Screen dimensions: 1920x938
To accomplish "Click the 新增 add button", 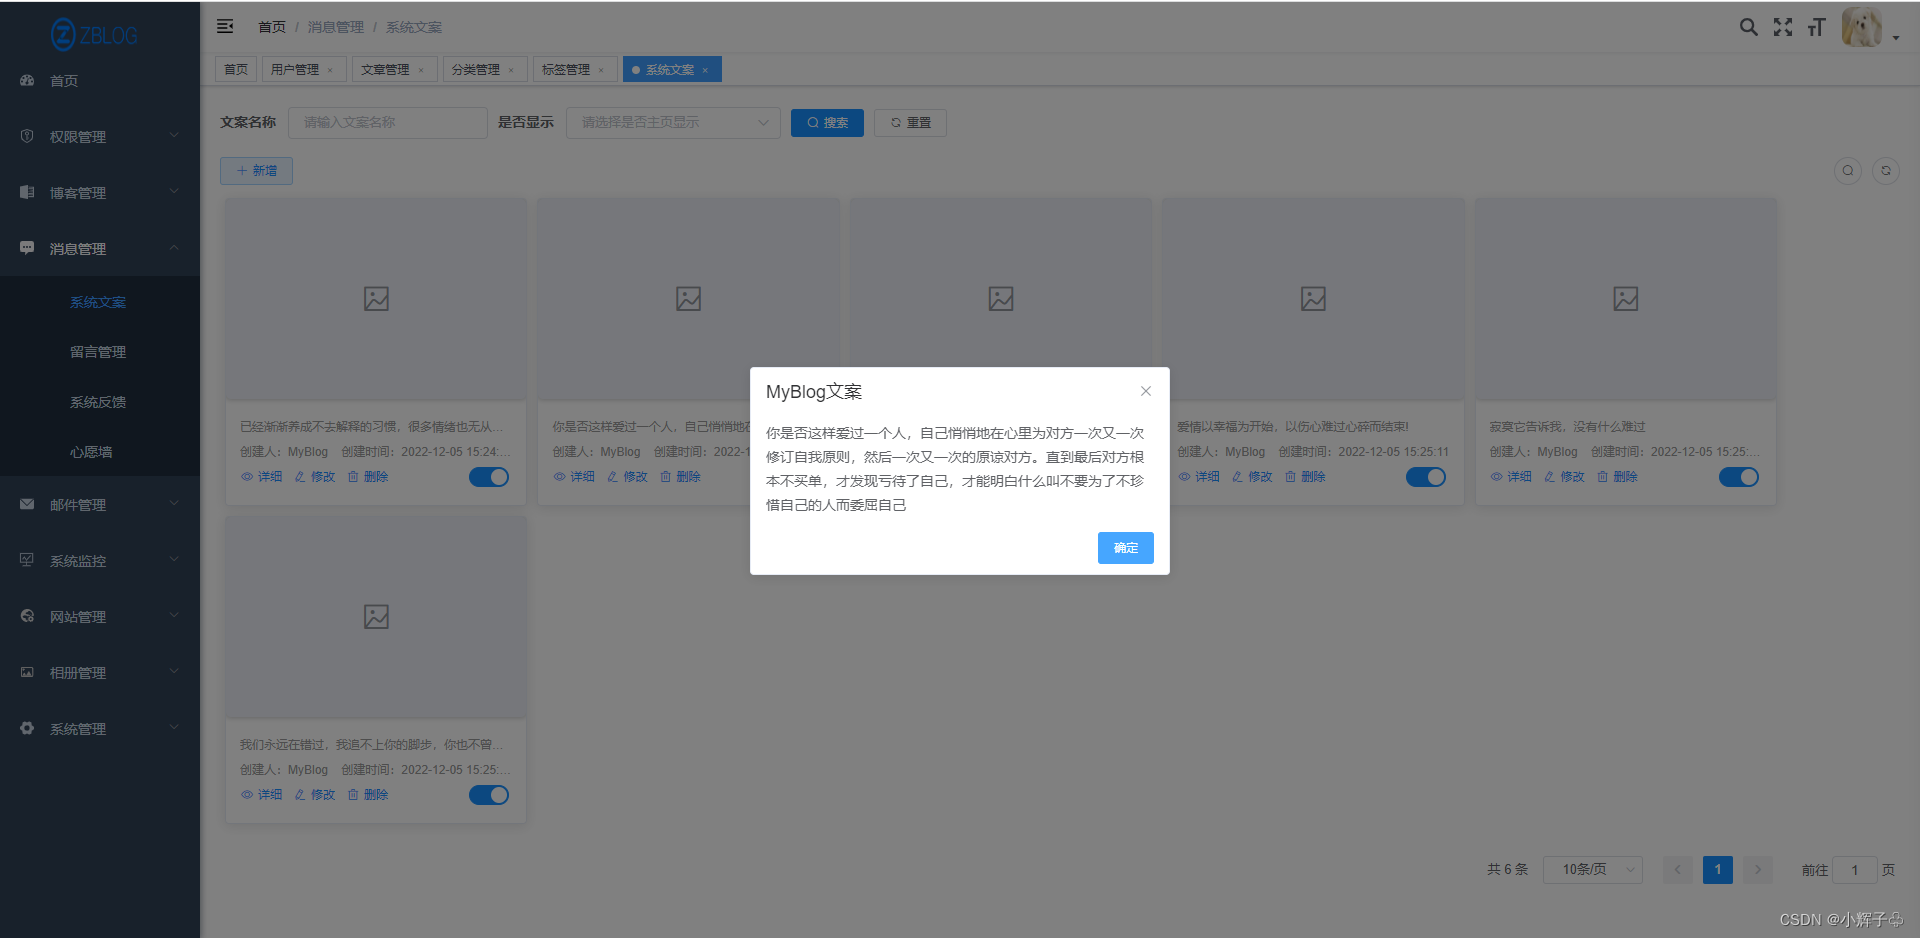I will [256, 171].
